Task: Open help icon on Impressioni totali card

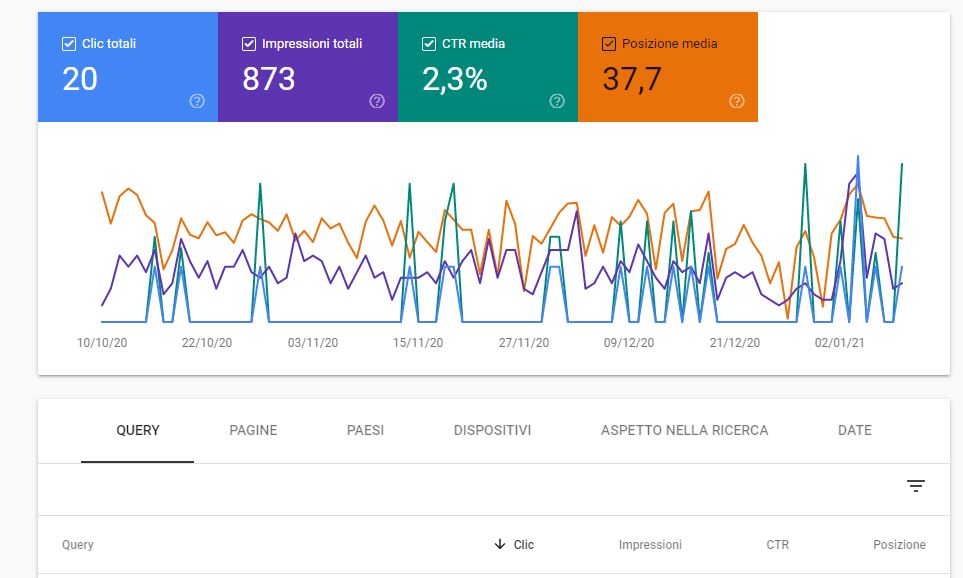Action: point(376,101)
